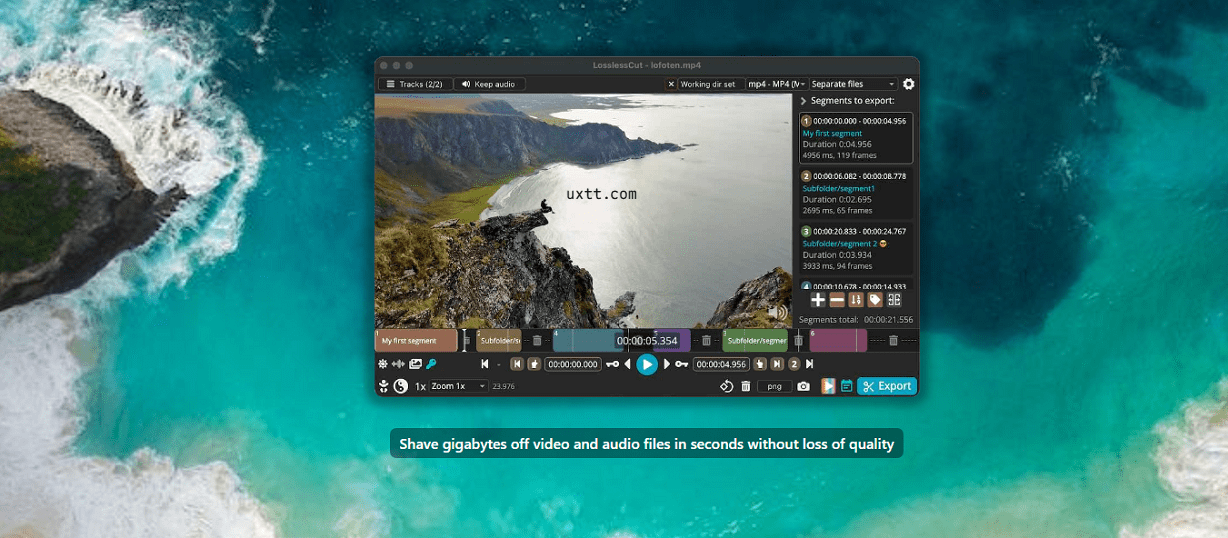Screen dimensions: 1228x538
Task: Expand the Zoom 1x dropdown
Action: [458, 386]
